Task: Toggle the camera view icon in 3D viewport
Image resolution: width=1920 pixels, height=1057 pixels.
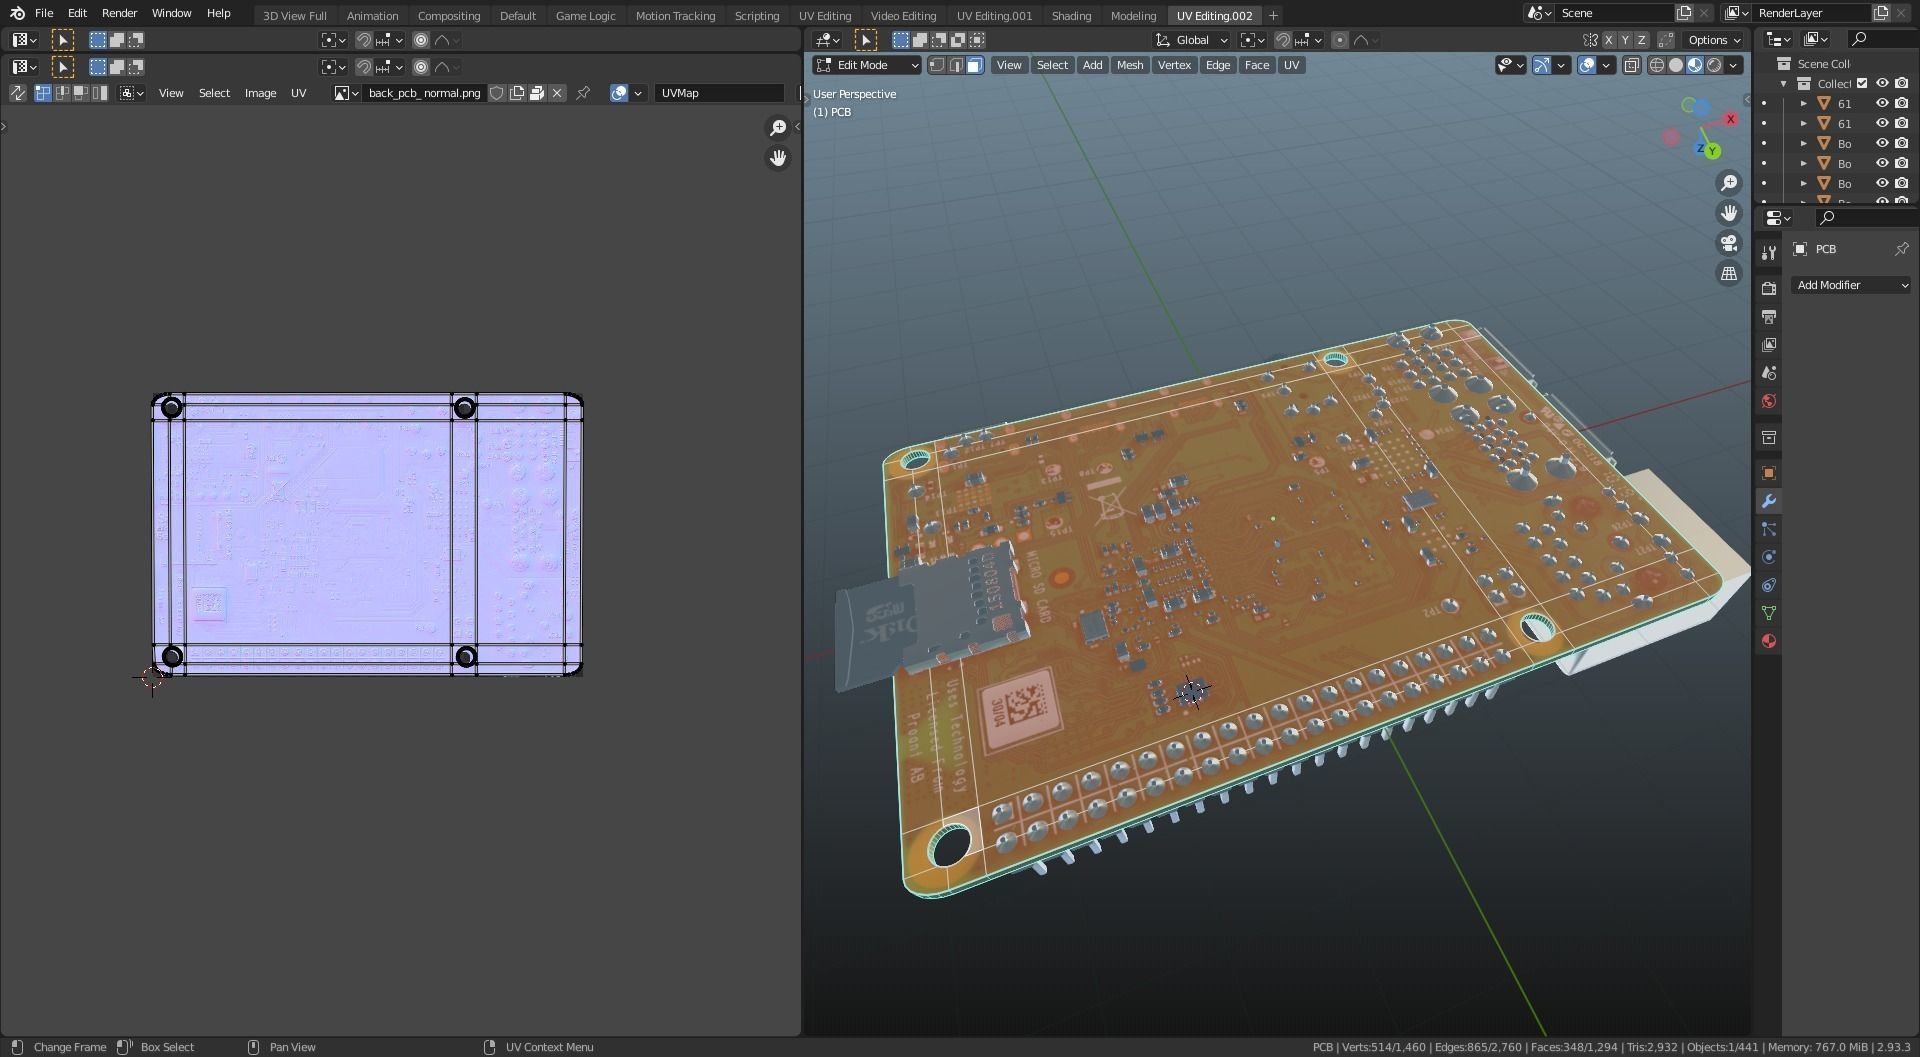Action: 1729,243
